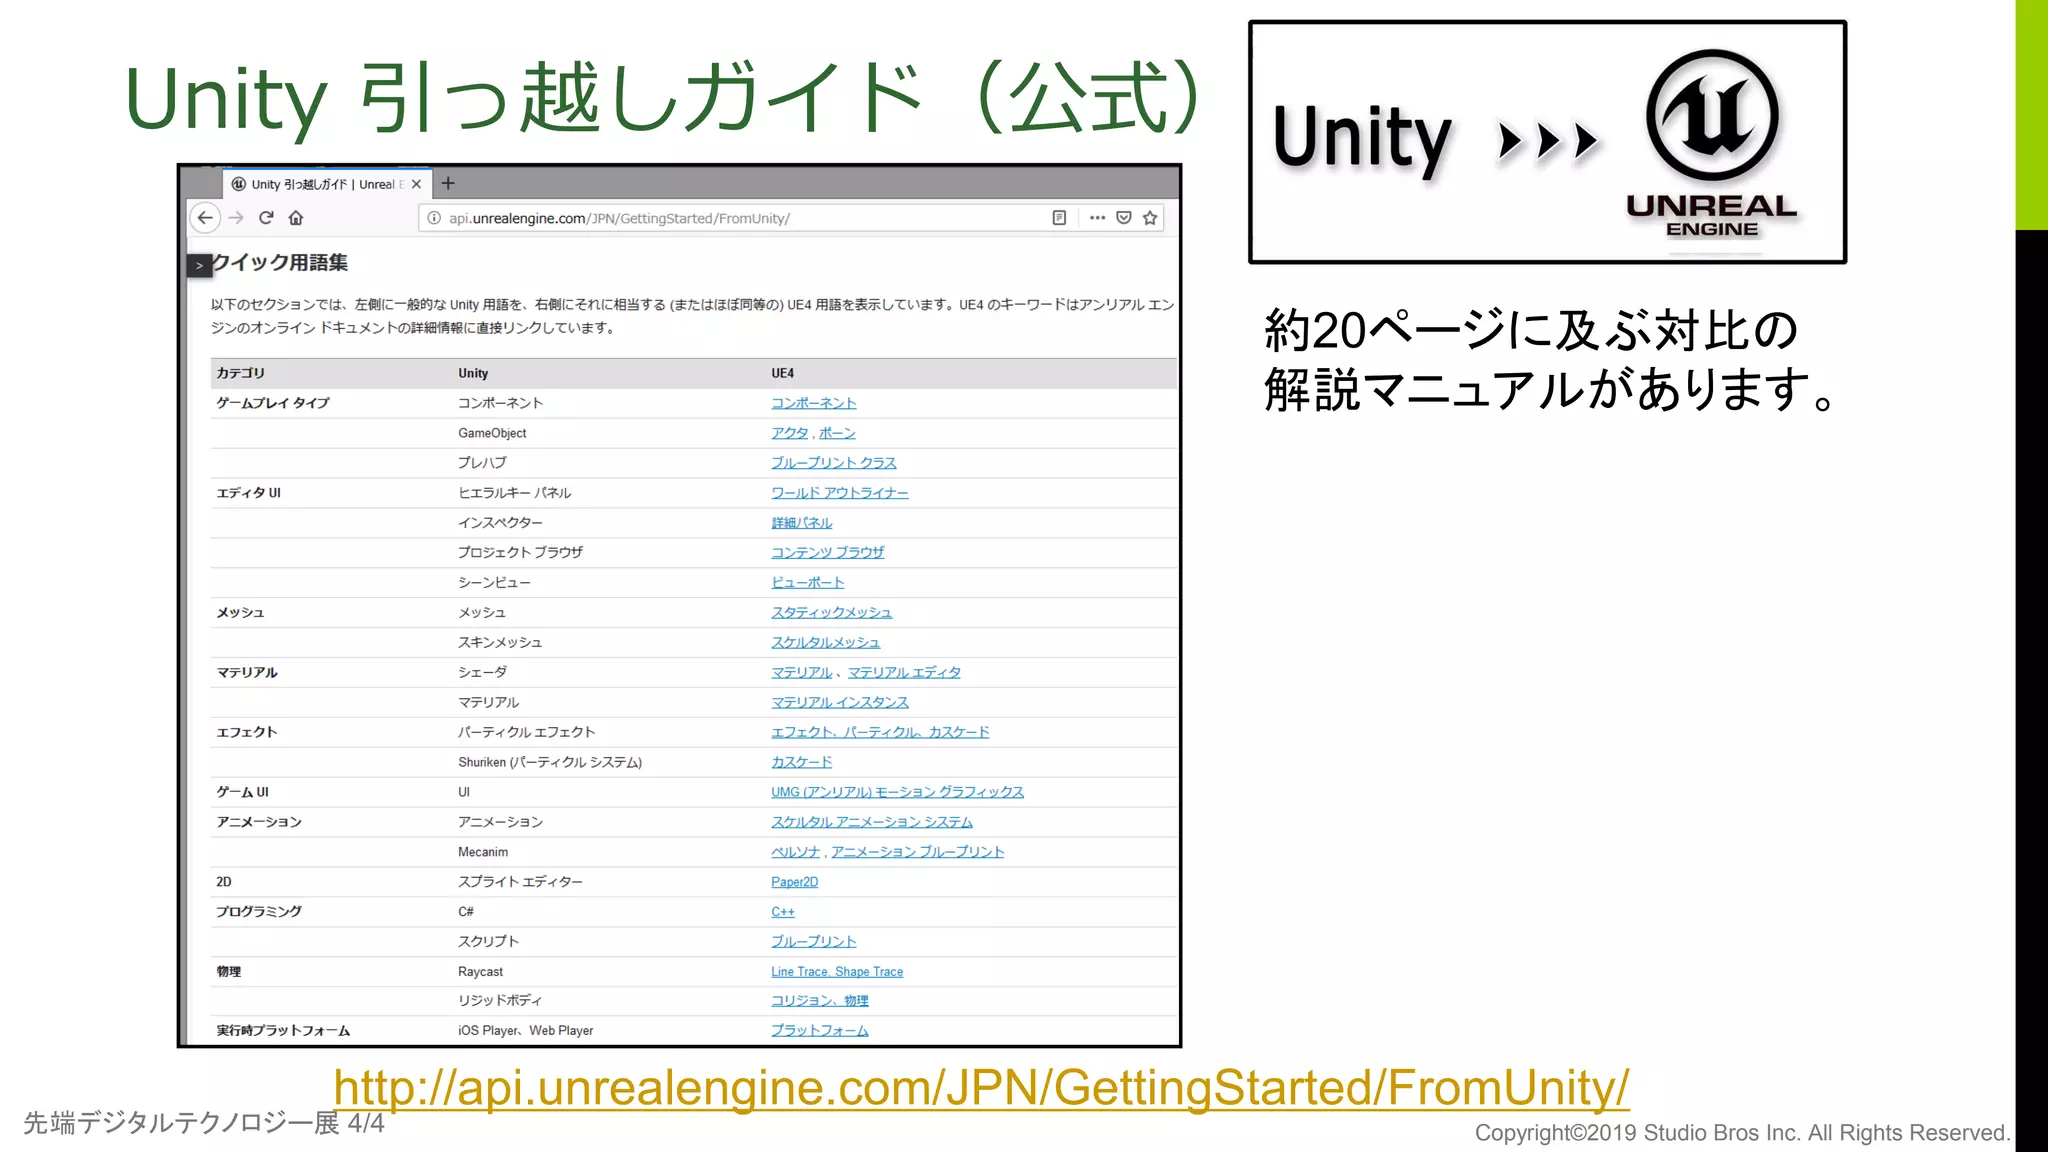This screenshot has width=2048, height=1152.
Task: Select the ゲームプレイ タイプ category cell
Action: 272,403
